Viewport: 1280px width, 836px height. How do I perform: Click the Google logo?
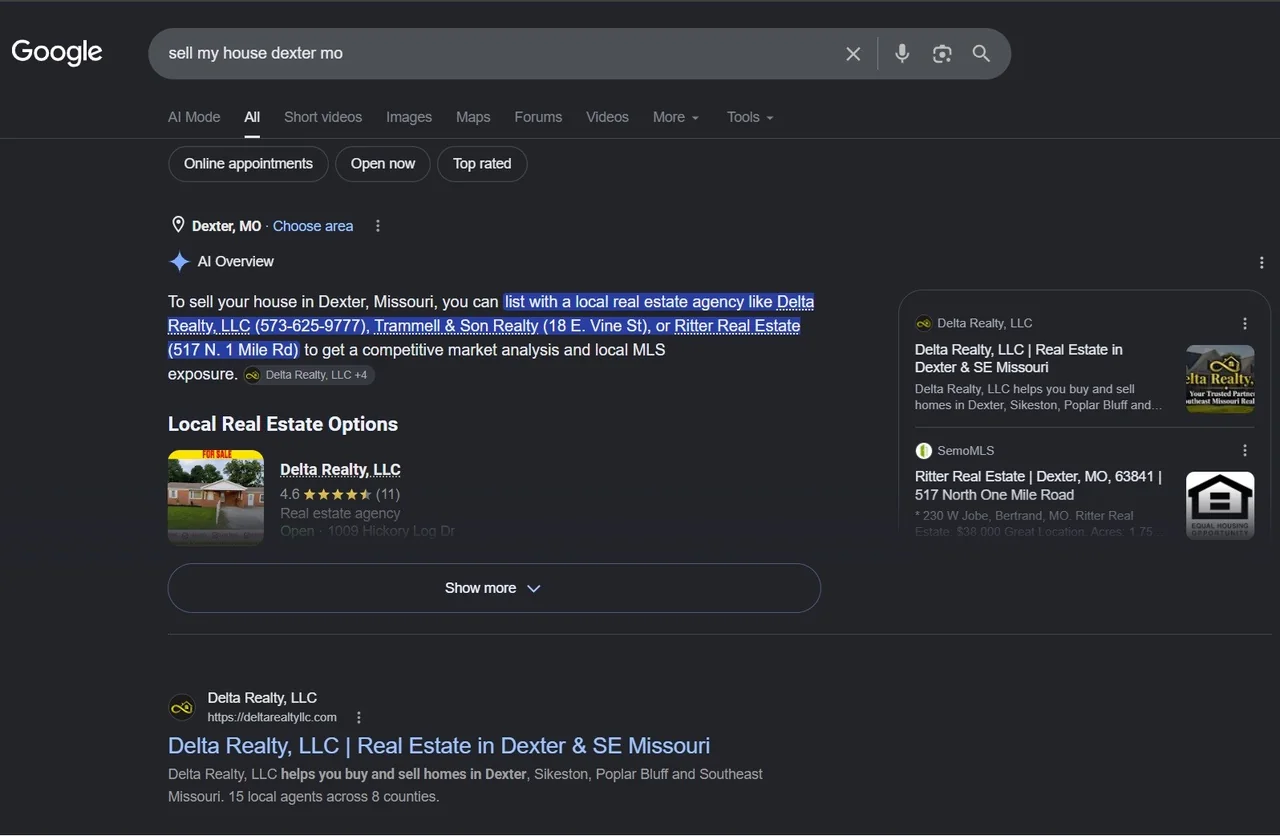tap(57, 52)
